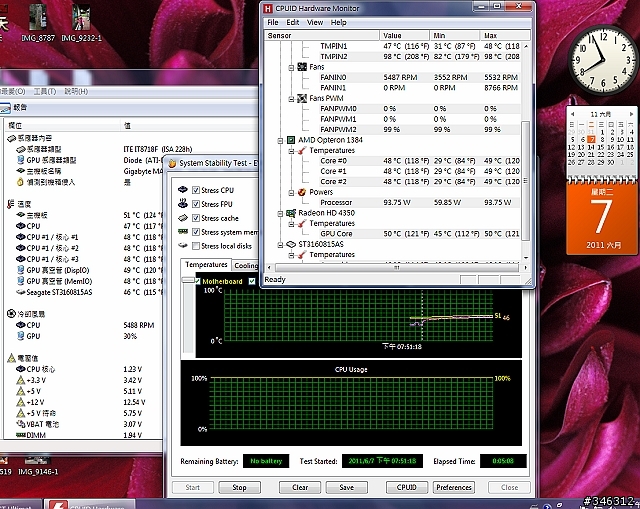Toggle the Stress cache checkbox
The width and height of the screenshot is (640, 509).
coord(196,218)
